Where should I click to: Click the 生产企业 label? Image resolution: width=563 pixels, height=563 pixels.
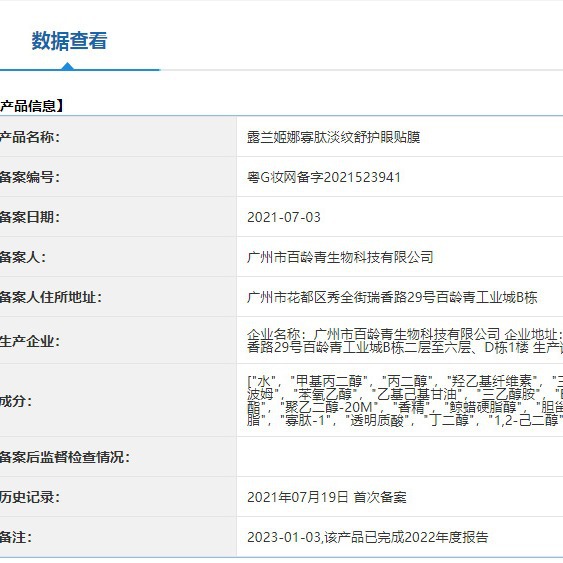point(30,341)
